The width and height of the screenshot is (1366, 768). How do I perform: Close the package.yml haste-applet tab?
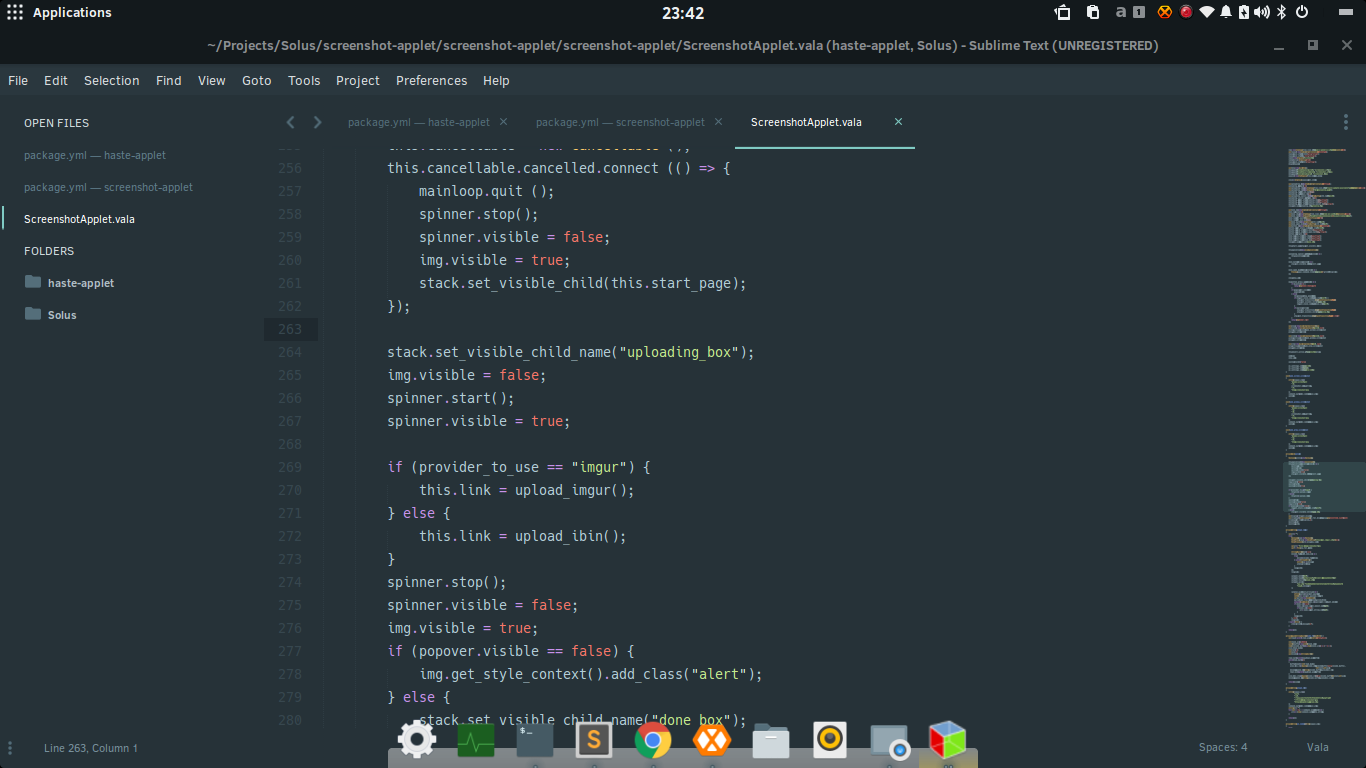point(503,122)
